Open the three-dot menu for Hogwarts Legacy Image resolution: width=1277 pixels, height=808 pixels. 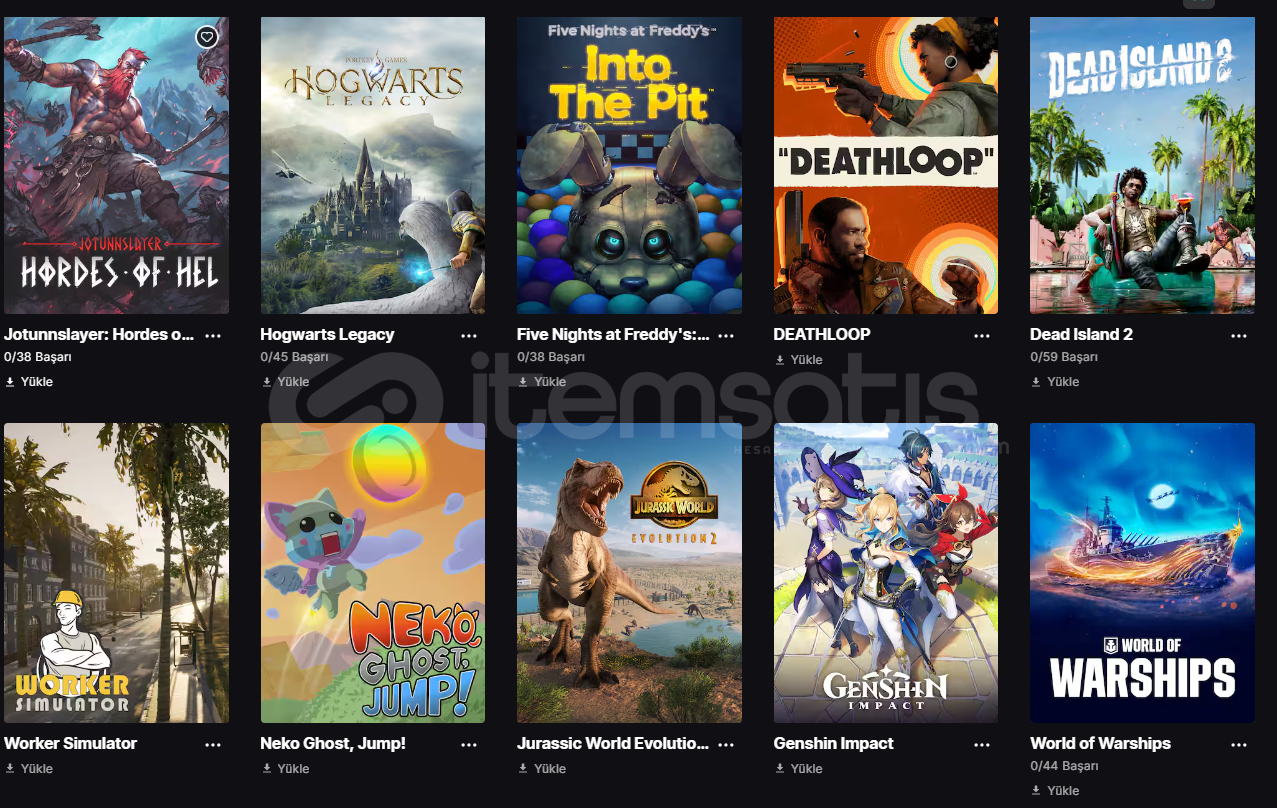click(469, 336)
